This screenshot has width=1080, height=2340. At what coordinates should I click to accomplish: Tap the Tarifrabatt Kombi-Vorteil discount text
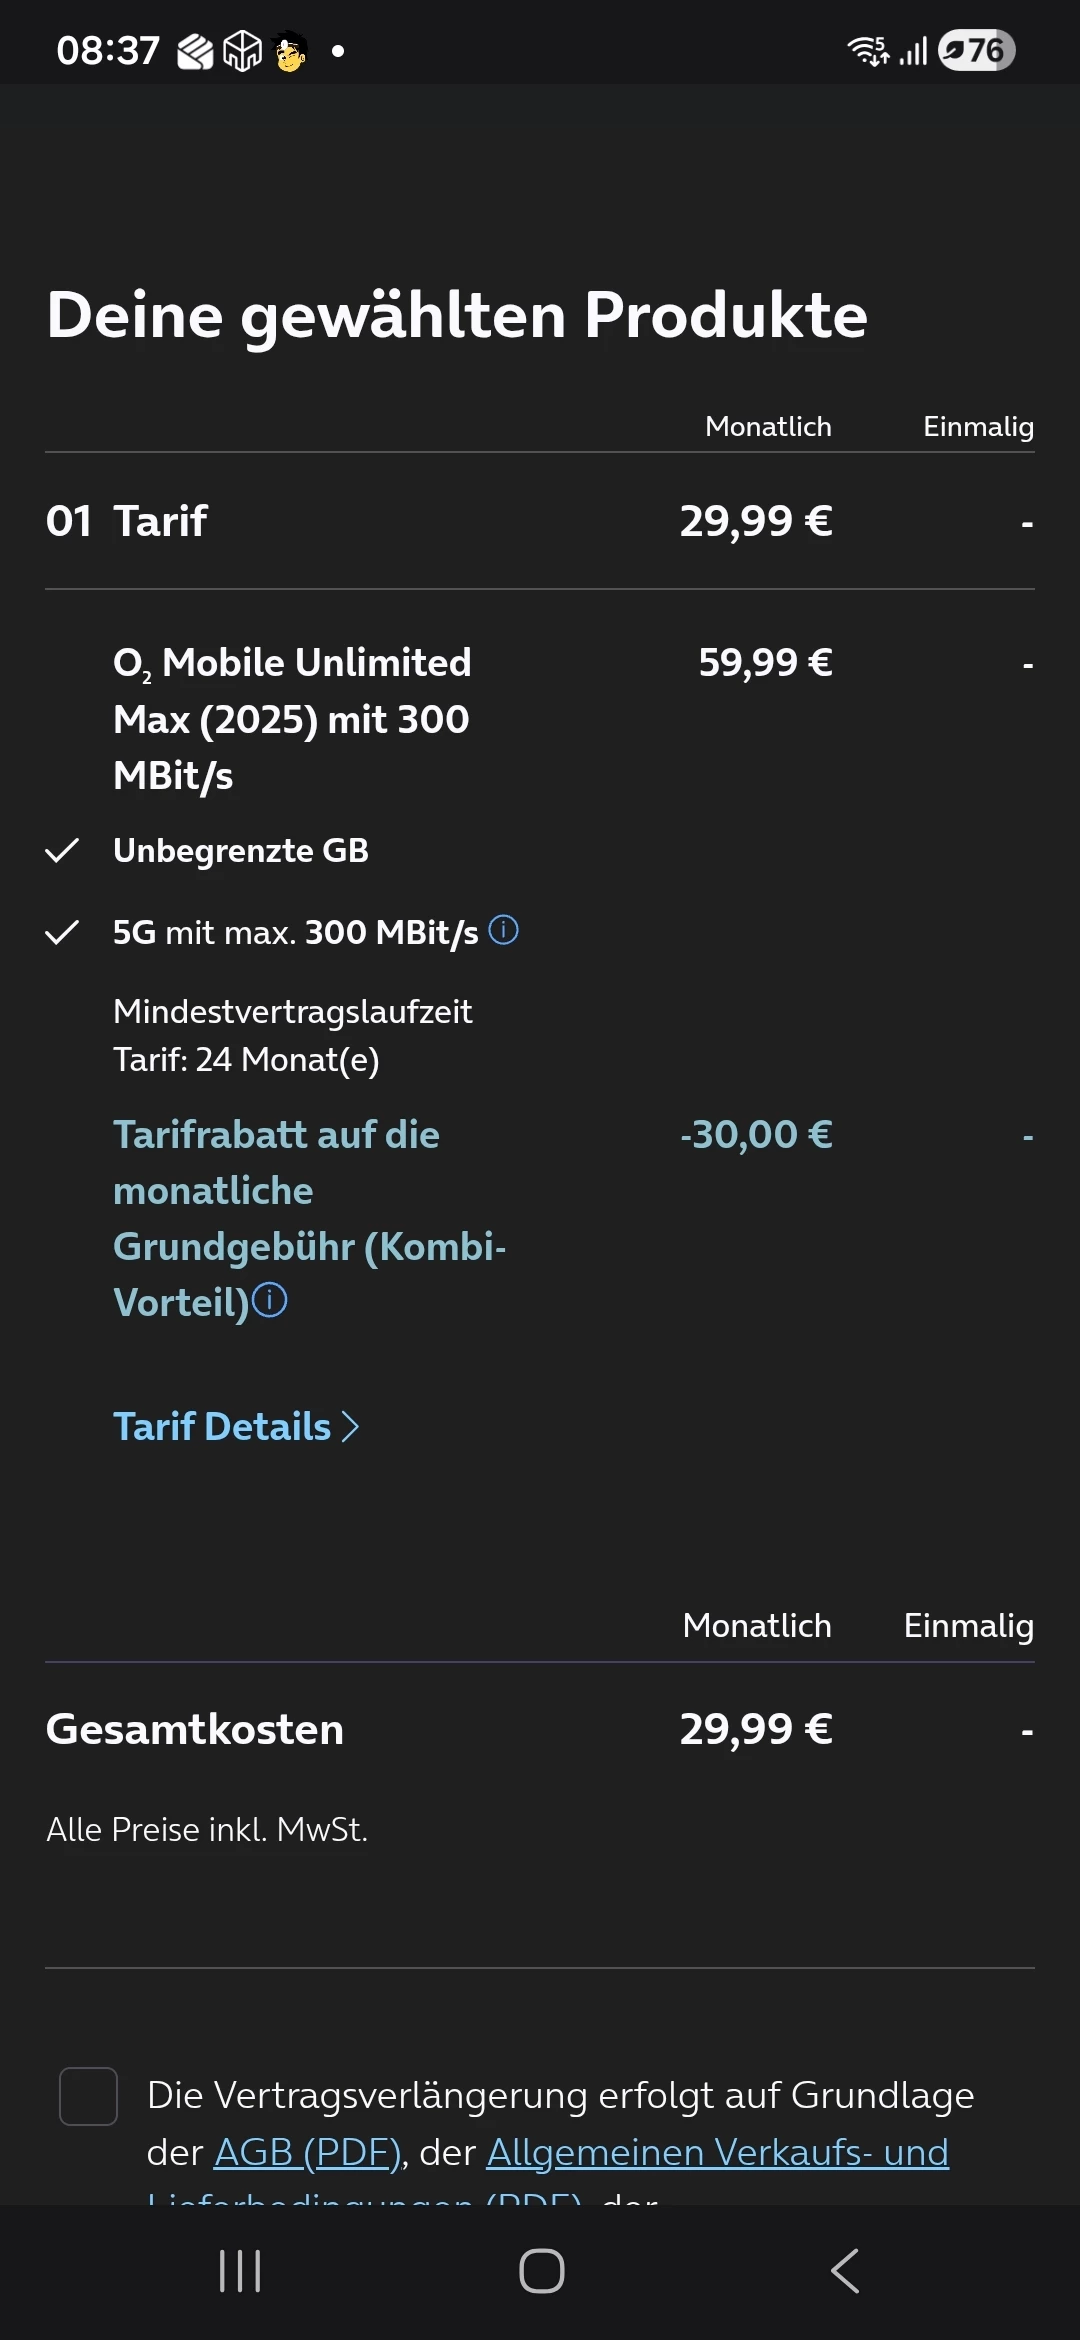pyautogui.click(x=309, y=1218)
